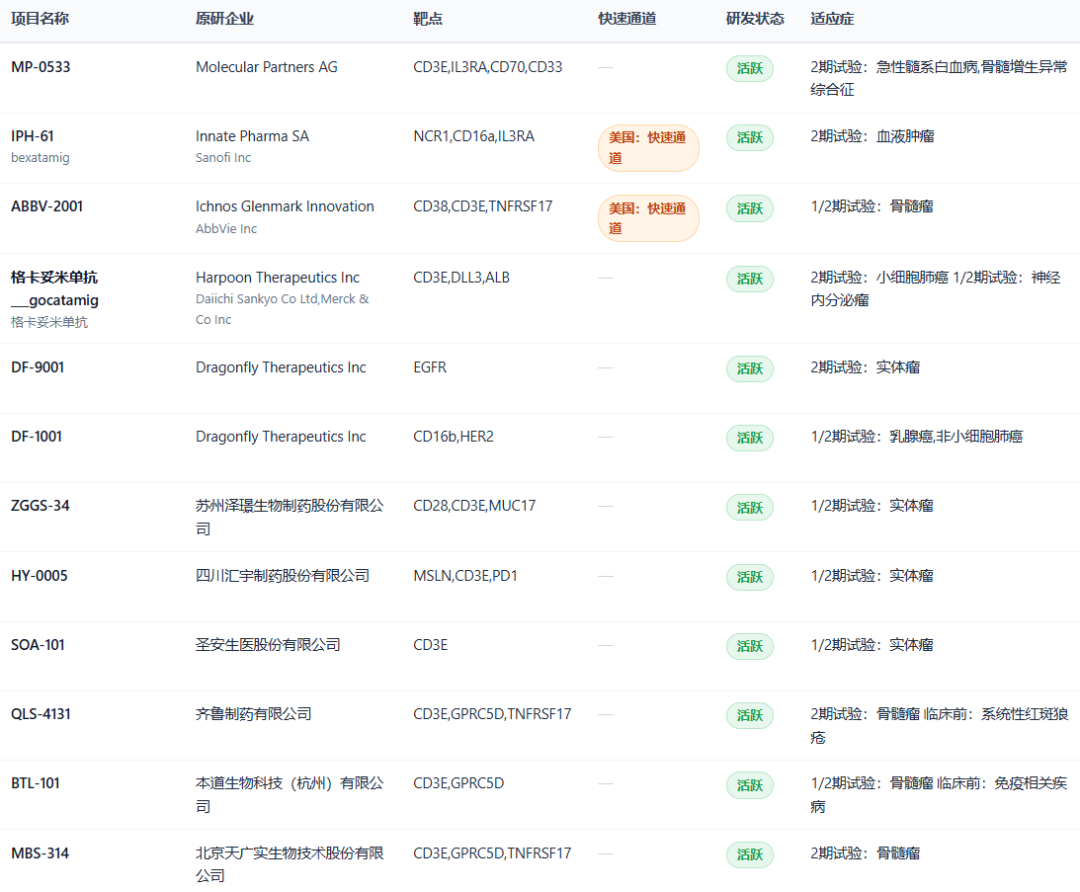The width and height of the screenshot is (1080, 892).
Task: Open the HY-0005 project entry
Action: click(39, 575)
